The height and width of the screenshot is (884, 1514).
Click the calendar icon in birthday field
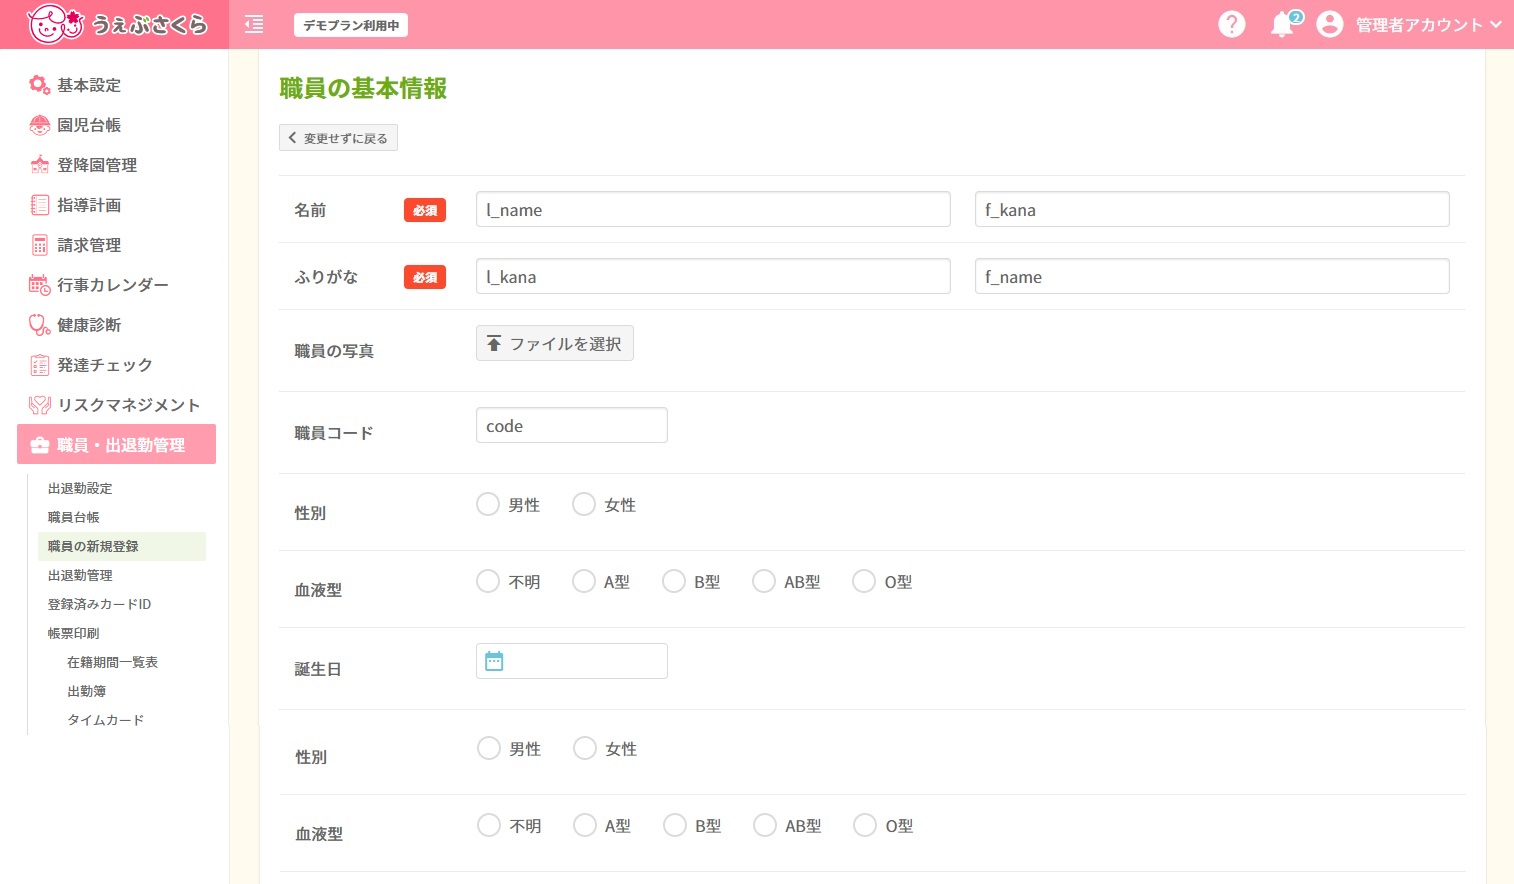(x=494, y=661)
